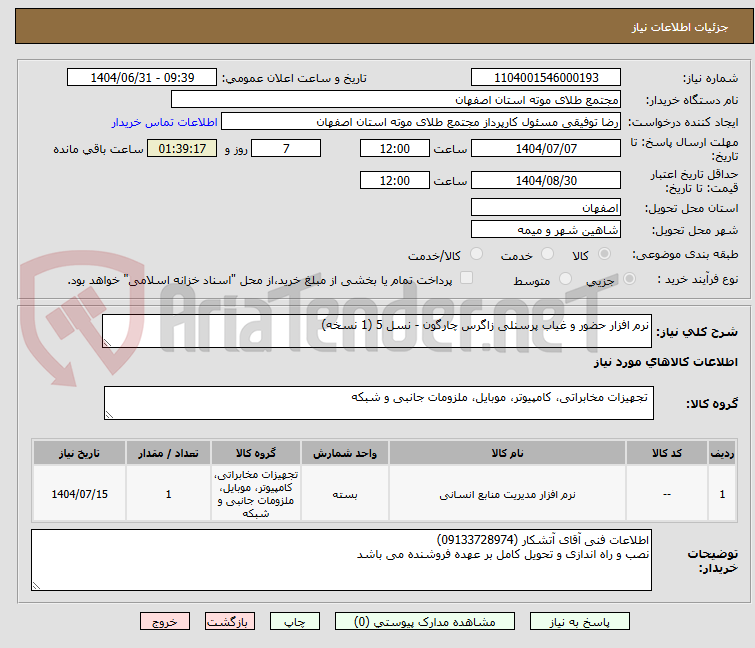The width and height of the screenshot is (755, 648).
Task: Select the کالا radio button
Action: tap(604, 254)
